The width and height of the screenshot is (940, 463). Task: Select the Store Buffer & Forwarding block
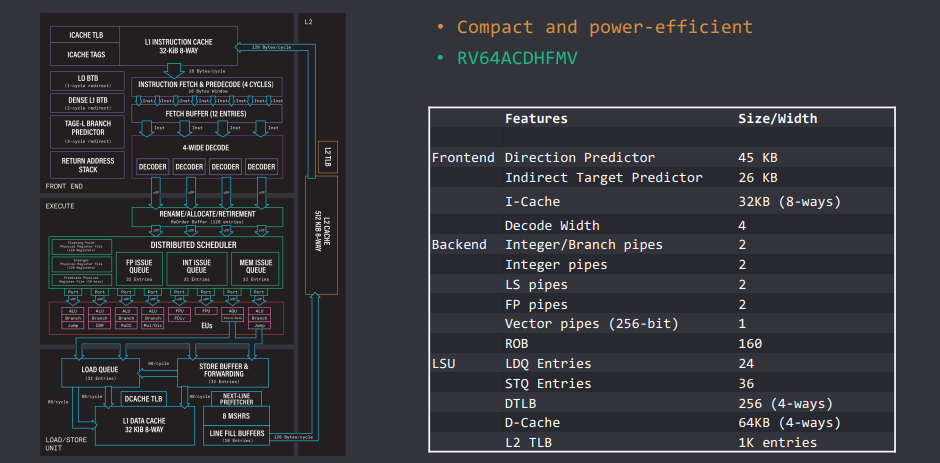pyautogui.click(x=223, y=372)
